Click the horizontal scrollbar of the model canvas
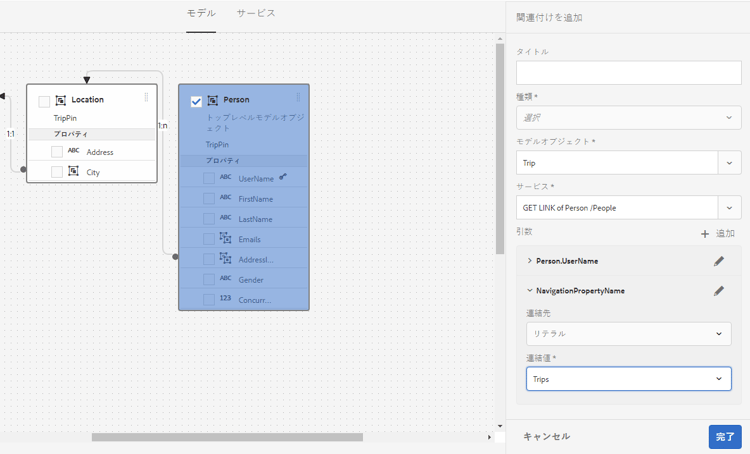Viewport: 750px width, 454px height. tap(227, 437)
